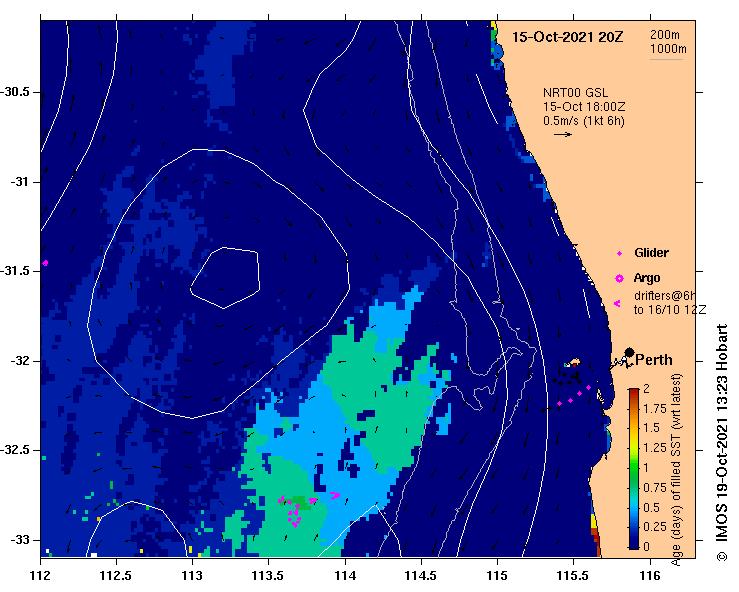Screen dimensions: 739x592
Task: Click the longitude axis label 114
Action: click(345, 576)
